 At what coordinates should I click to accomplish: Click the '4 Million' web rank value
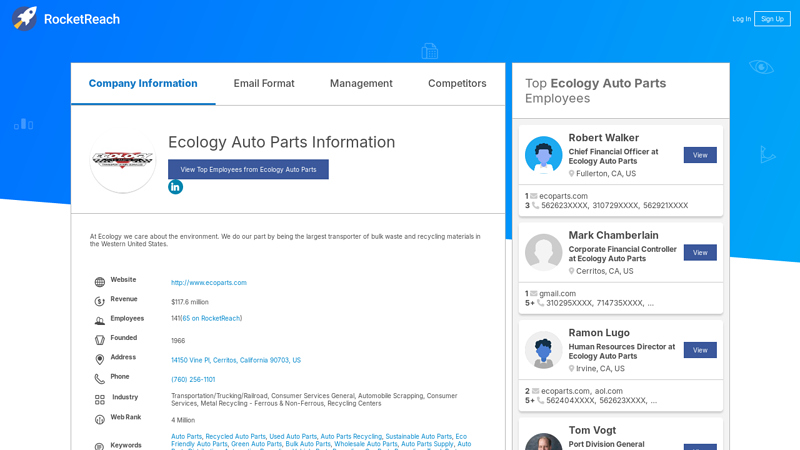click(183, 420)
